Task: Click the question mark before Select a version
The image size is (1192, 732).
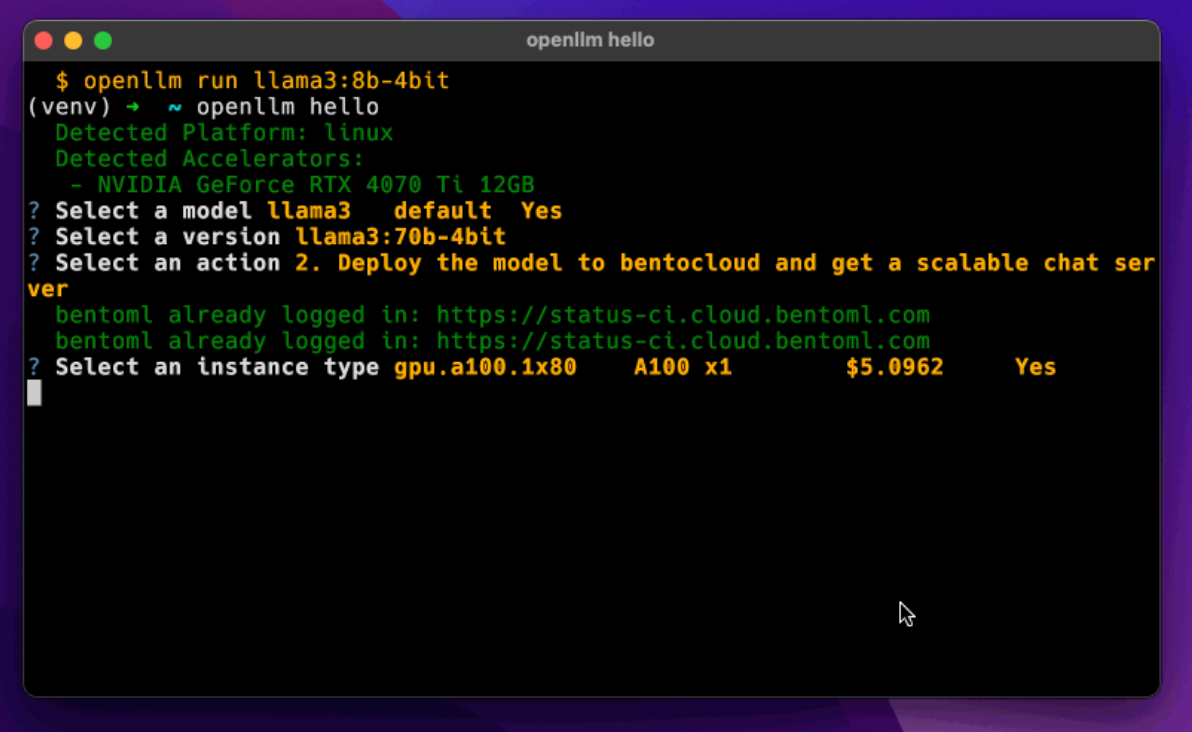Action: pyautogui.click(x=34, y=237)
